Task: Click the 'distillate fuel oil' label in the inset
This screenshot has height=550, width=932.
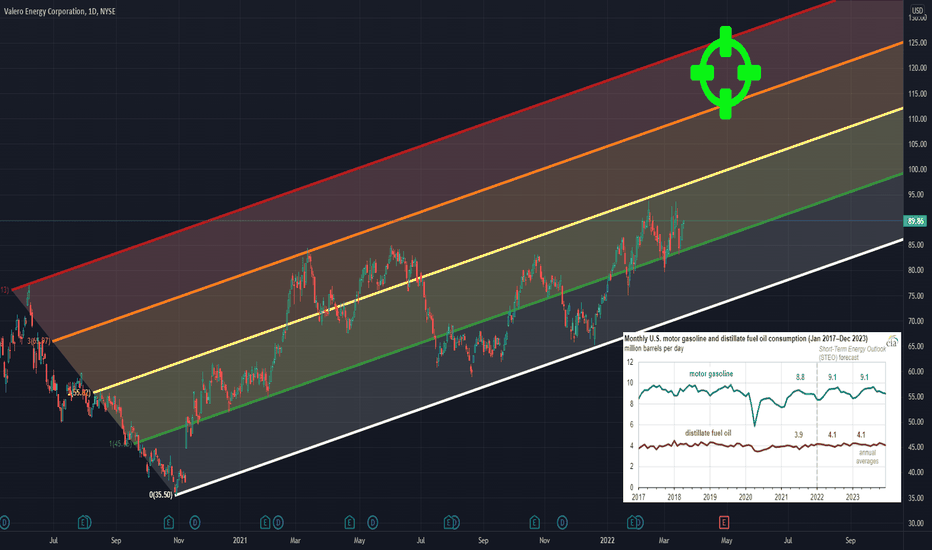Action: click(708, 433)
